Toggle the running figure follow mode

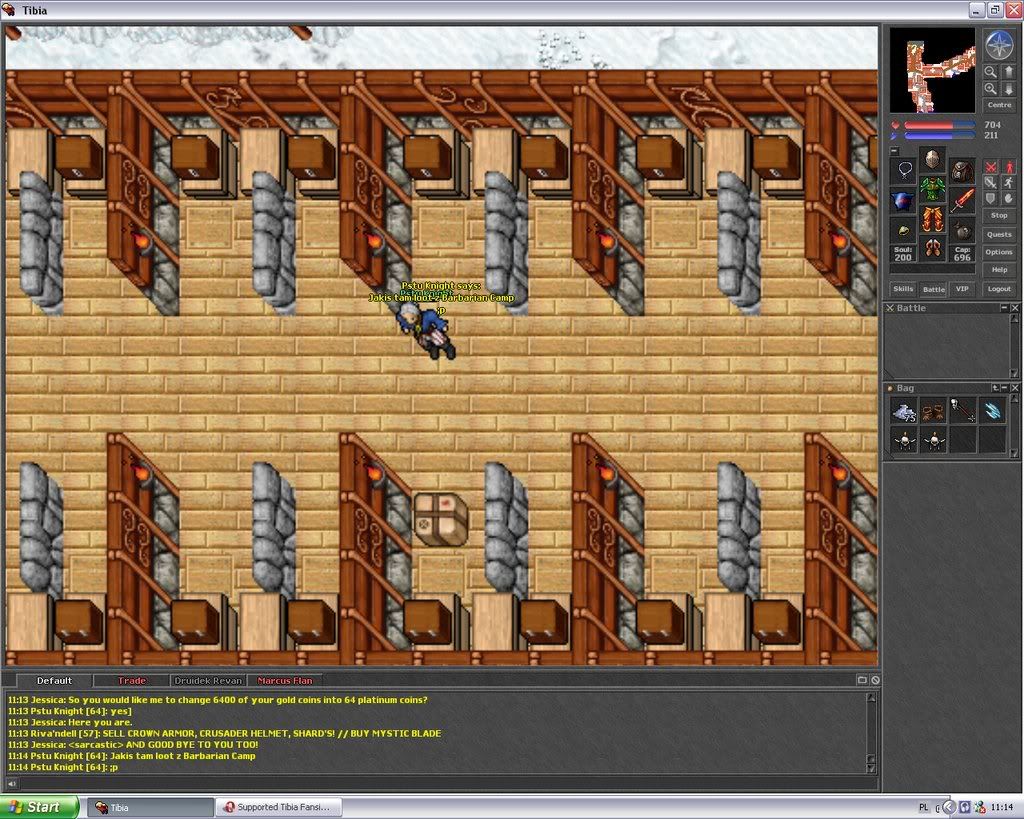point(1008,183)
